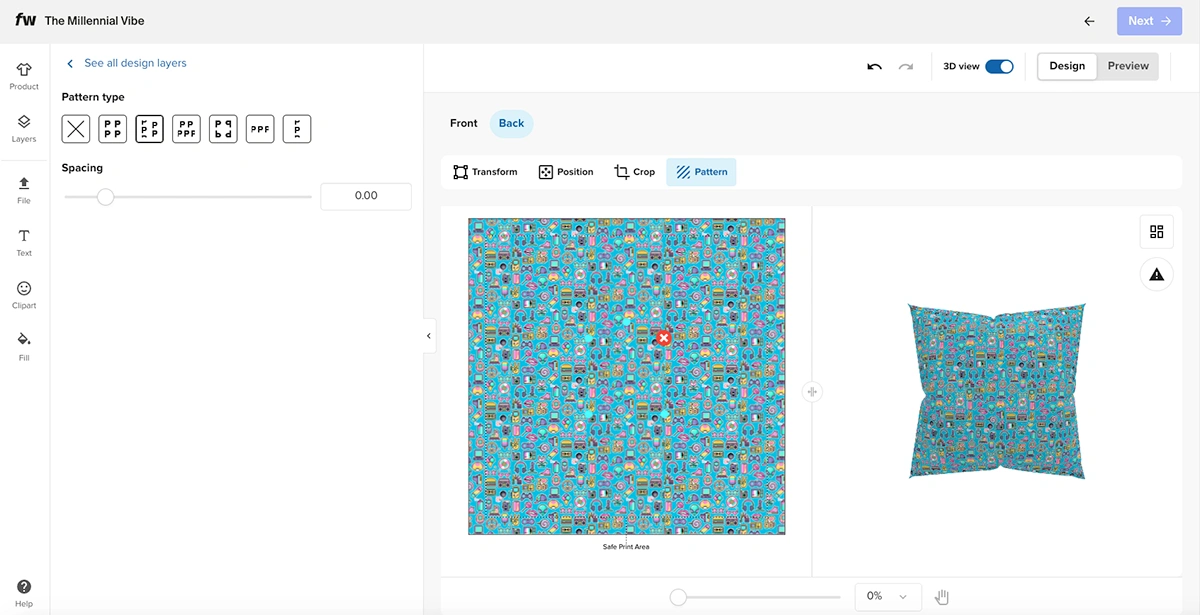Image resolution: width=1200 pixels, height=615 pixels.
Task: Open the Layers panel
Action: click(x=24, y=127)
